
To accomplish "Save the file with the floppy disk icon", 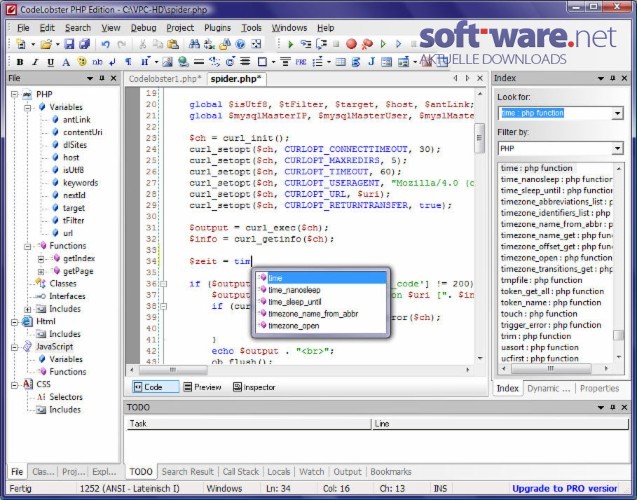I will tap(69, 44).
